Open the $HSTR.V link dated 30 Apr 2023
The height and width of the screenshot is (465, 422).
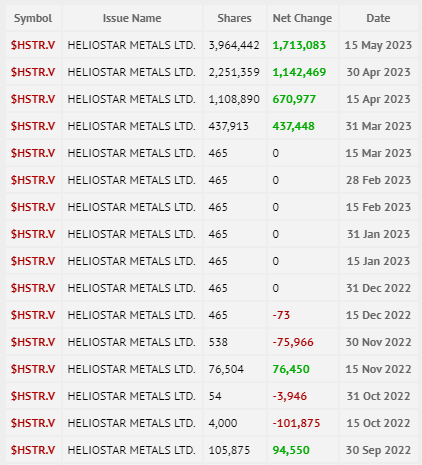[x=33, y=72]
